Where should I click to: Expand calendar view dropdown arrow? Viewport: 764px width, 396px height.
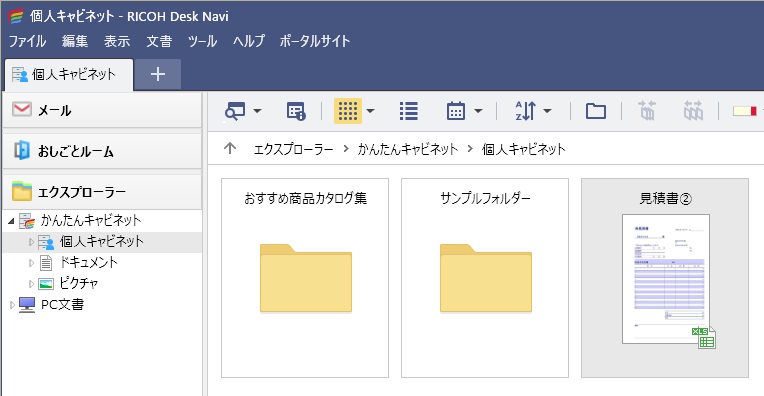[x=478, y=111]
